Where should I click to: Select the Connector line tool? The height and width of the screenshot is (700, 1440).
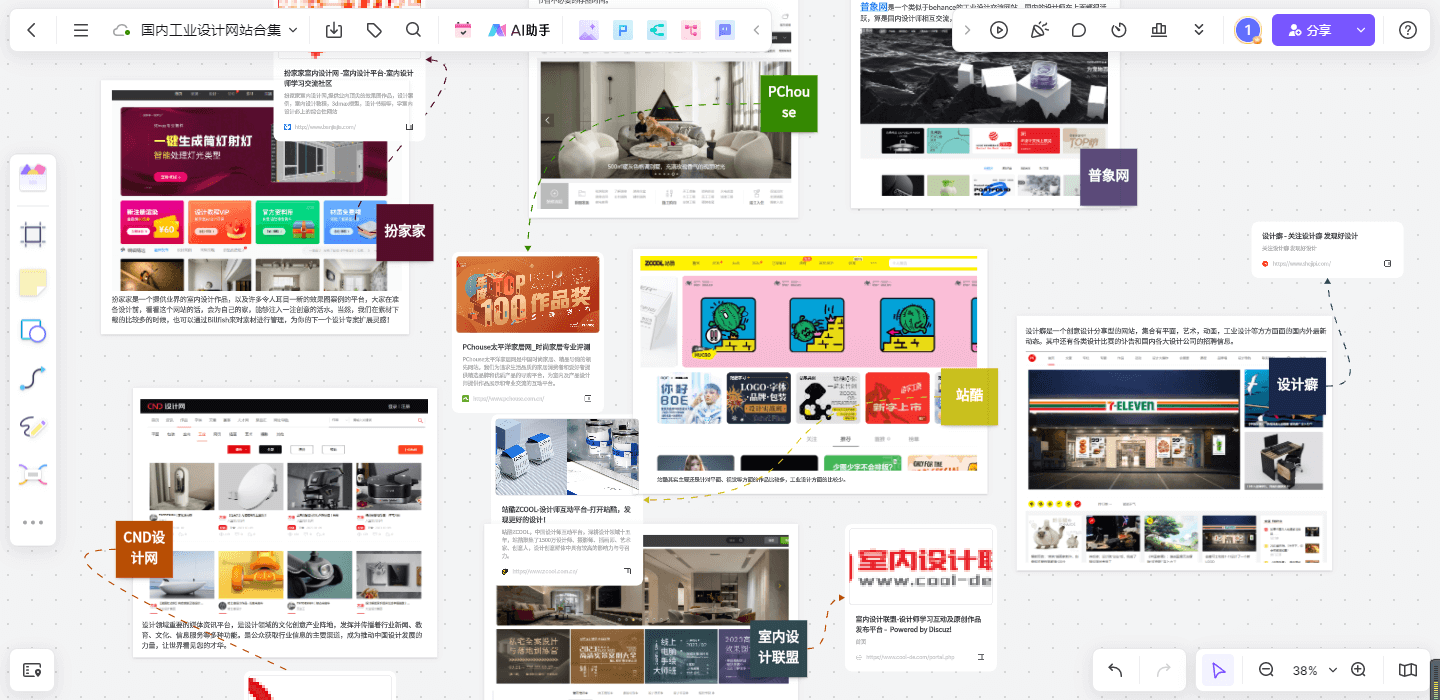point(33,379)
